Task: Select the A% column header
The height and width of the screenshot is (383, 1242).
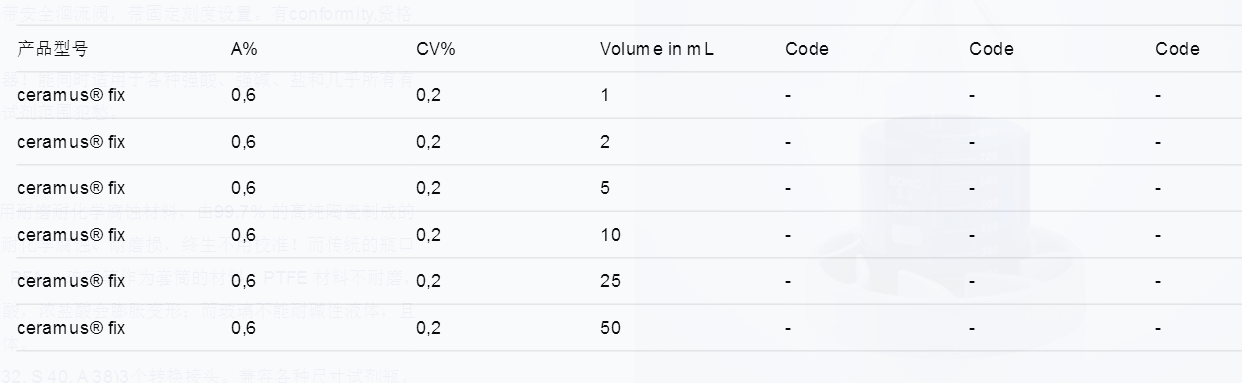Action: point(244,49)
